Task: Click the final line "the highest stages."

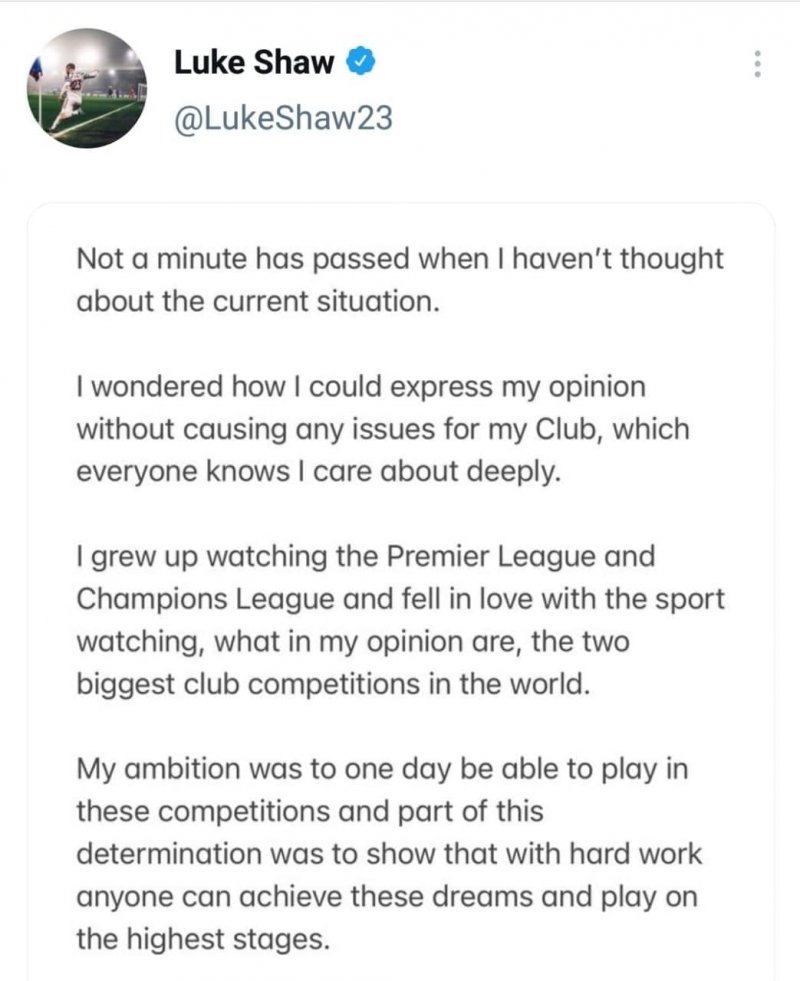Action: [x=201, y=940]
